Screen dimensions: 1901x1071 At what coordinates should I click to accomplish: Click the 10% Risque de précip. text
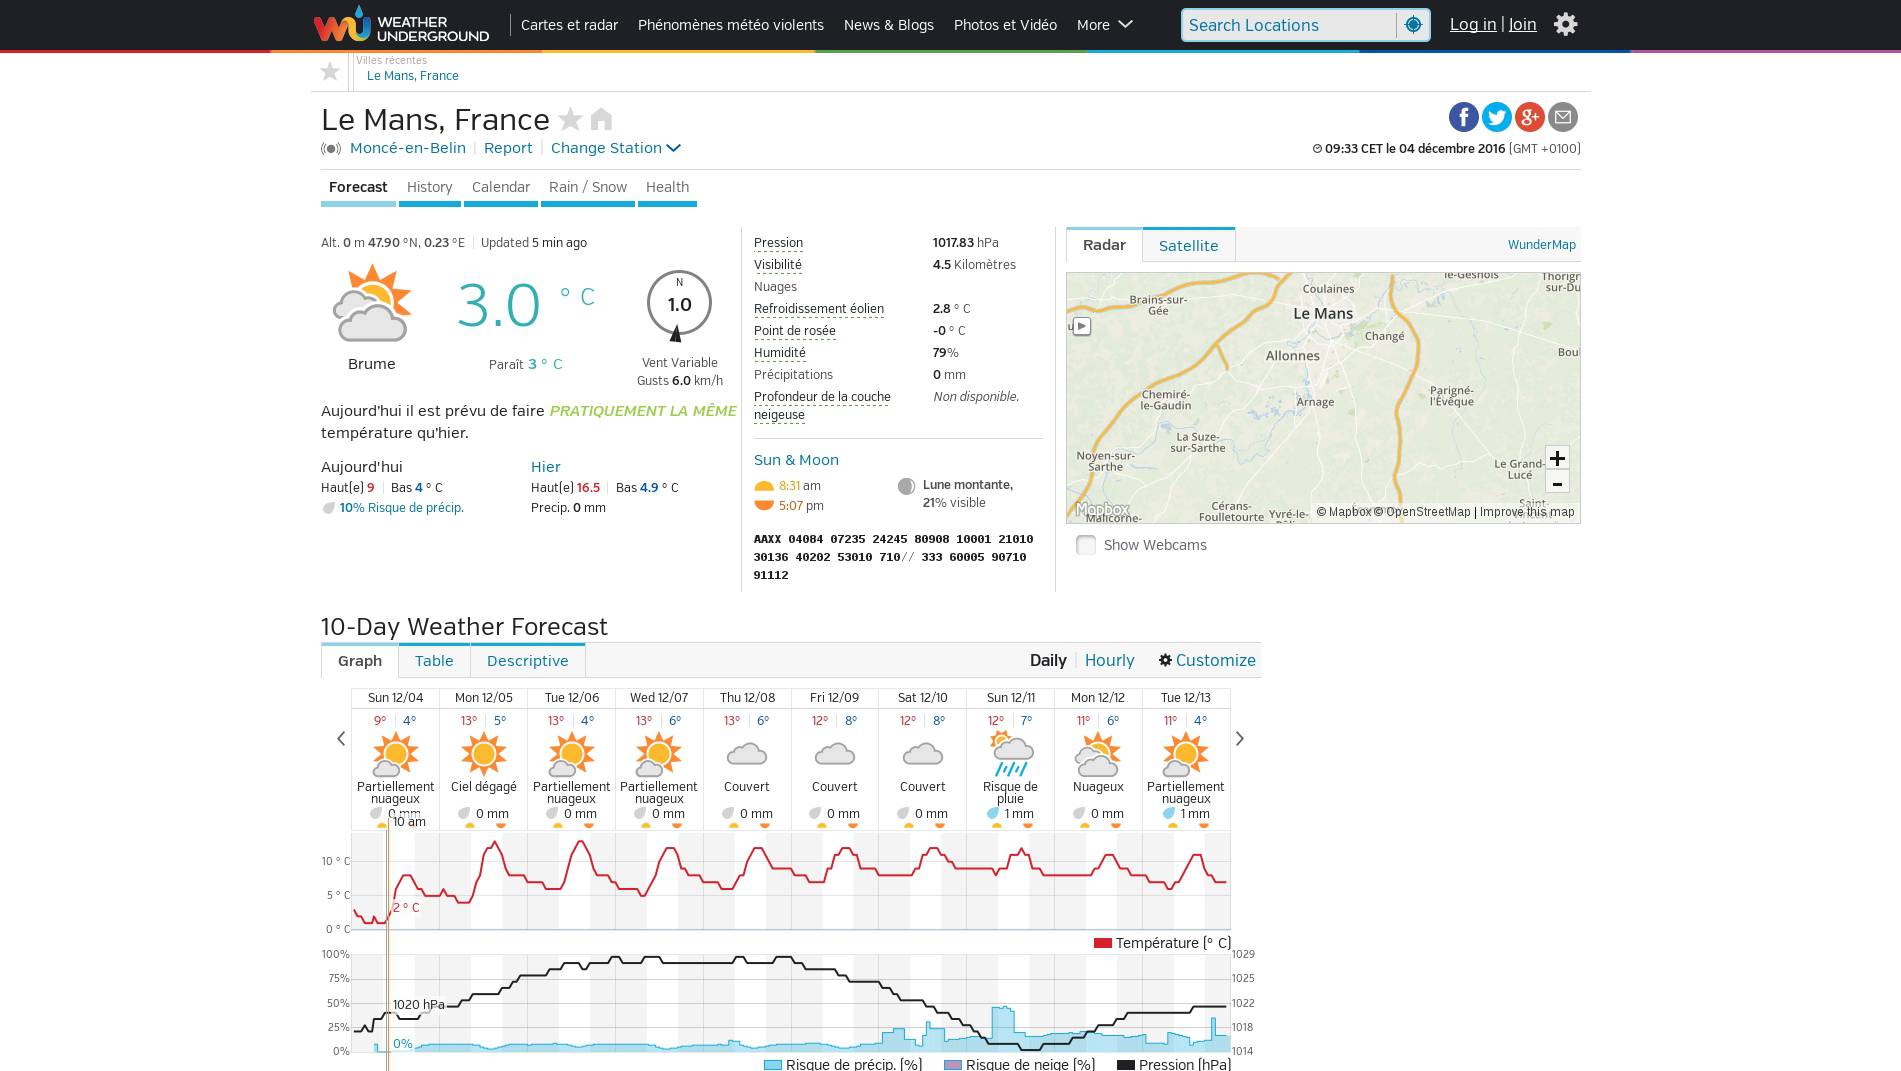point(401,508)
